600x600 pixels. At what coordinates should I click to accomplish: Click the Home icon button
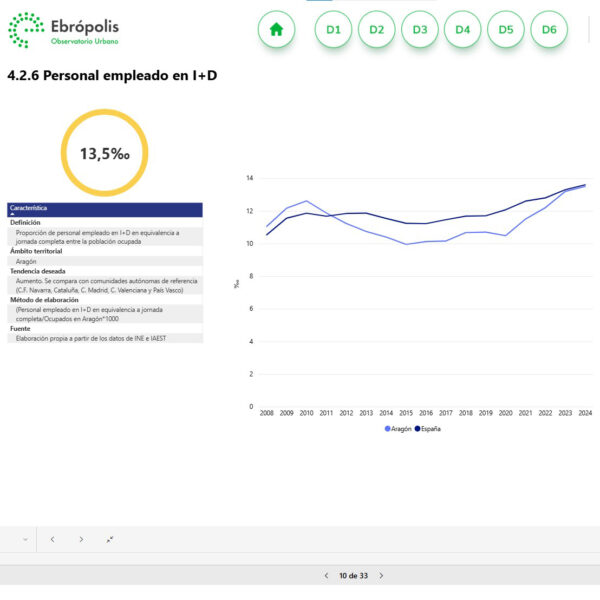pyautogui.click(x=276, y=30)
